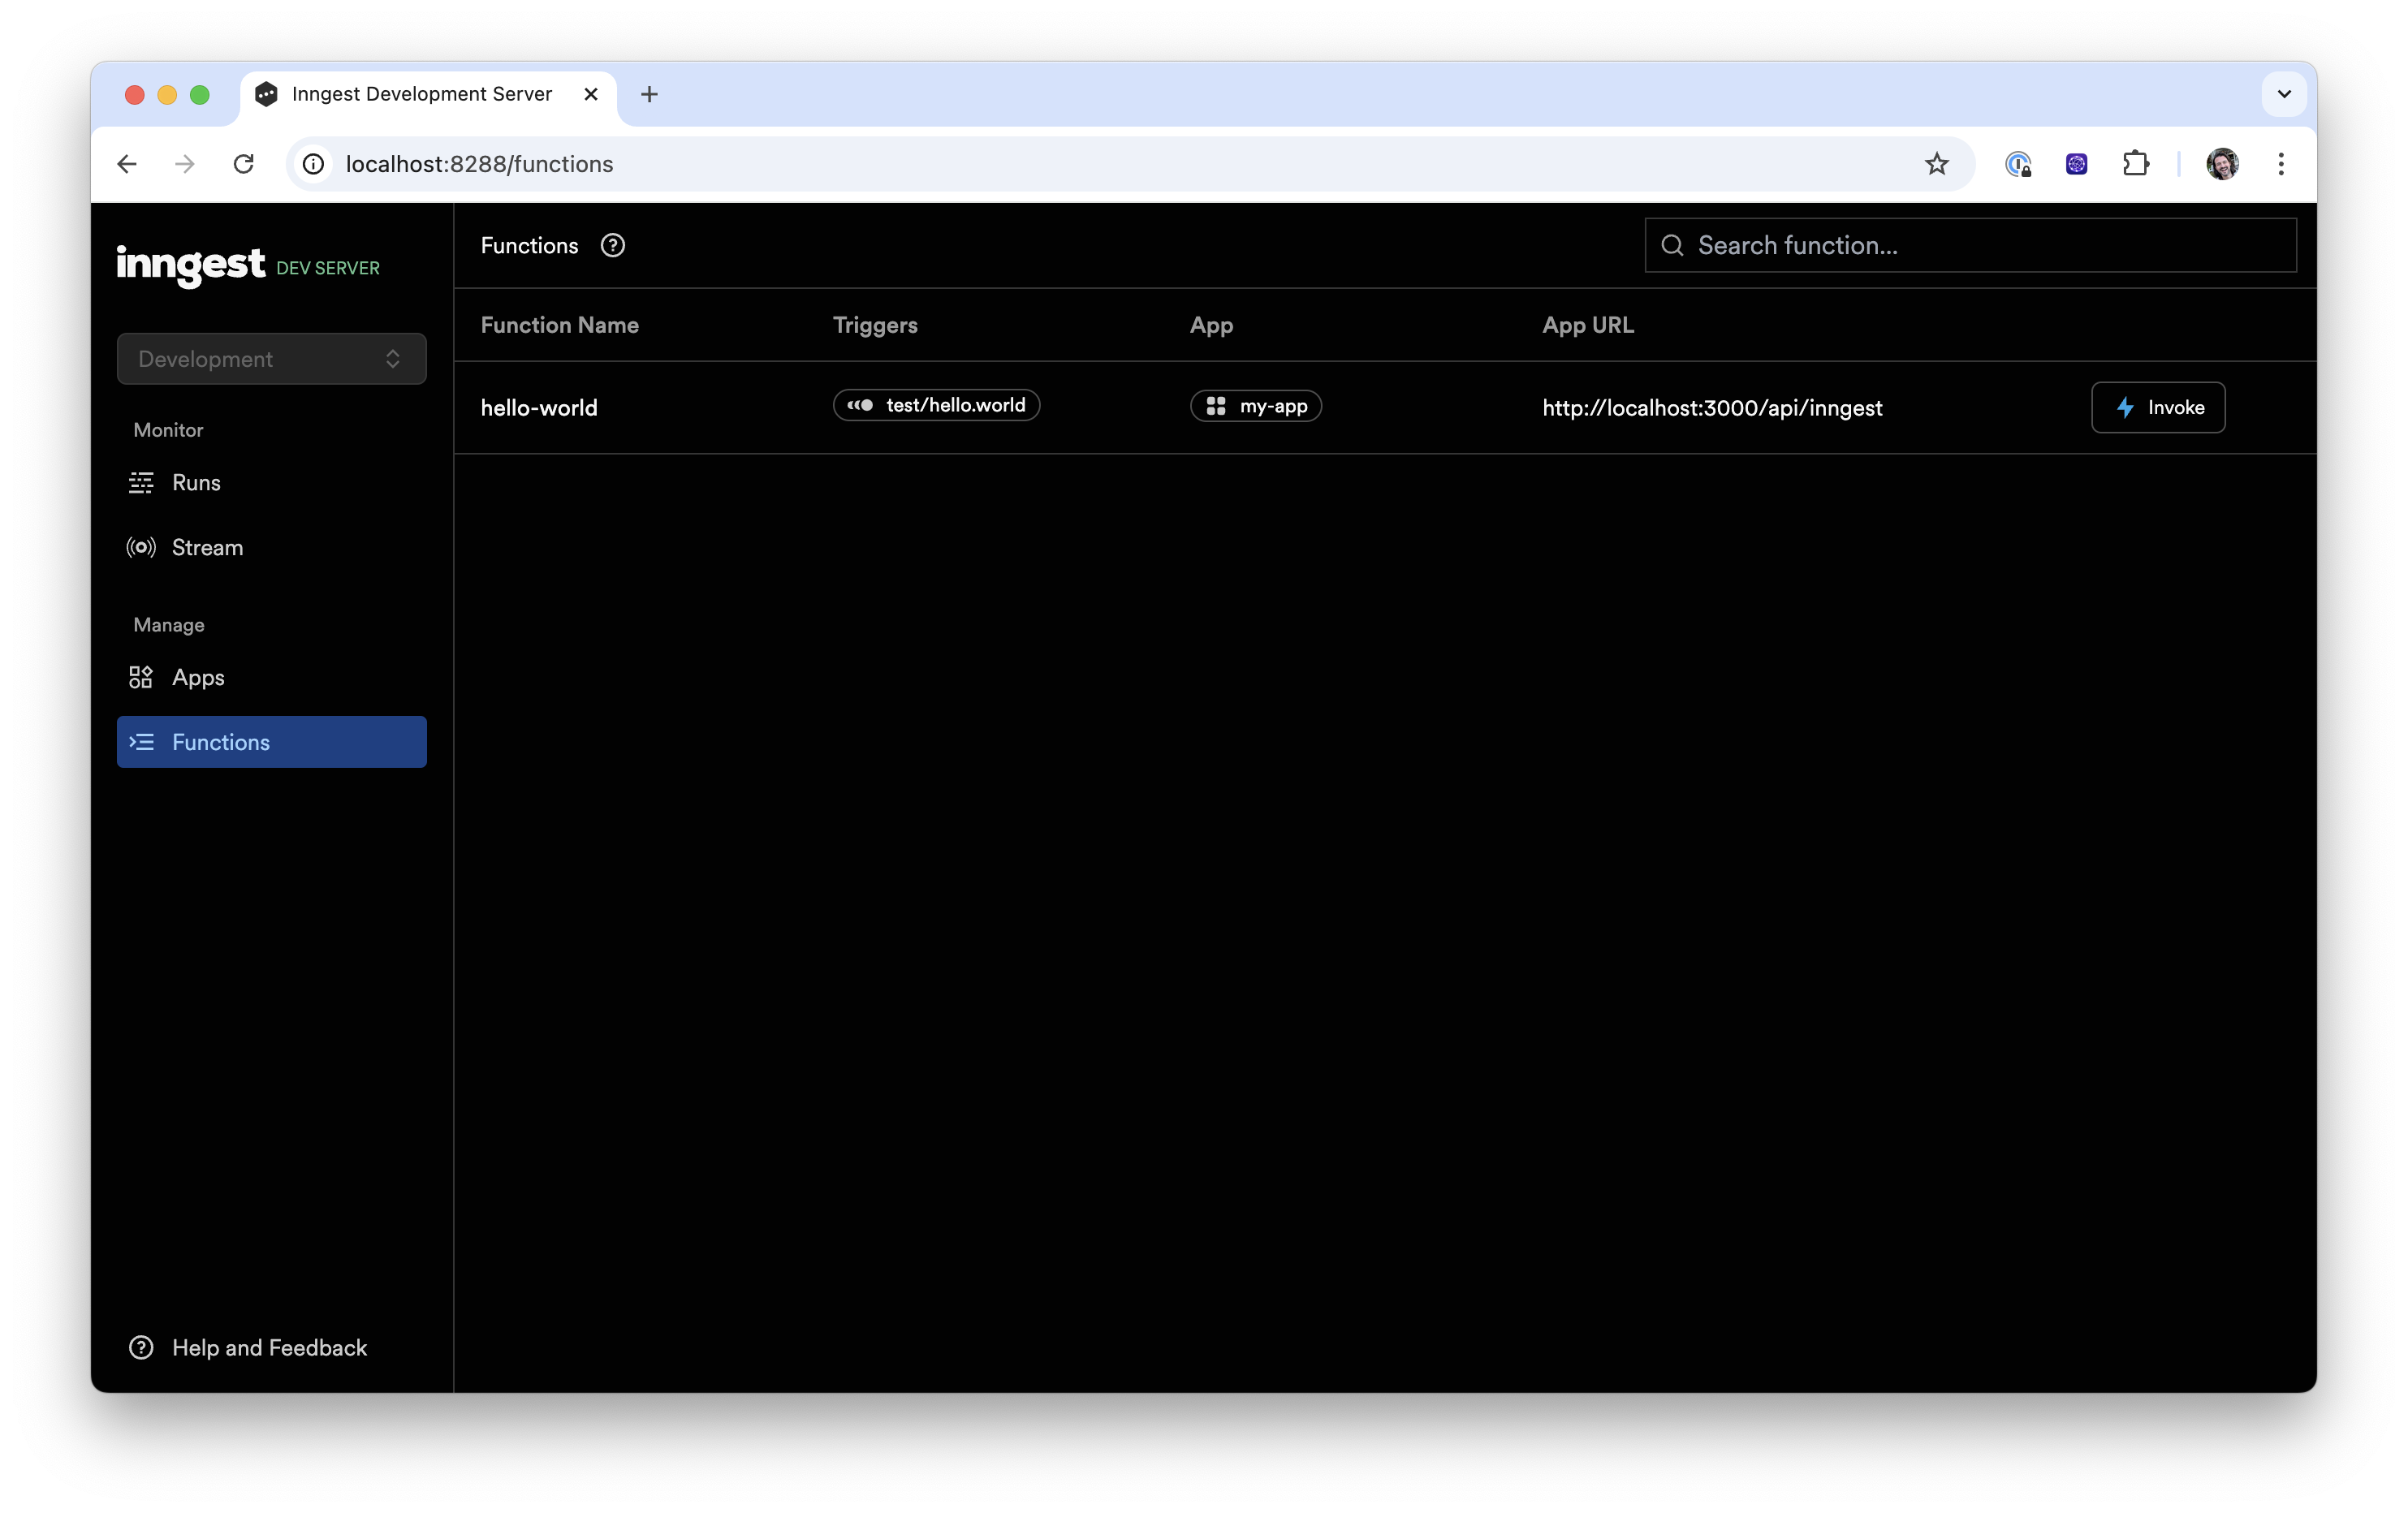
Task: Open the Functions help question mark
Action: pyautogui.click(x=612, y=245)
